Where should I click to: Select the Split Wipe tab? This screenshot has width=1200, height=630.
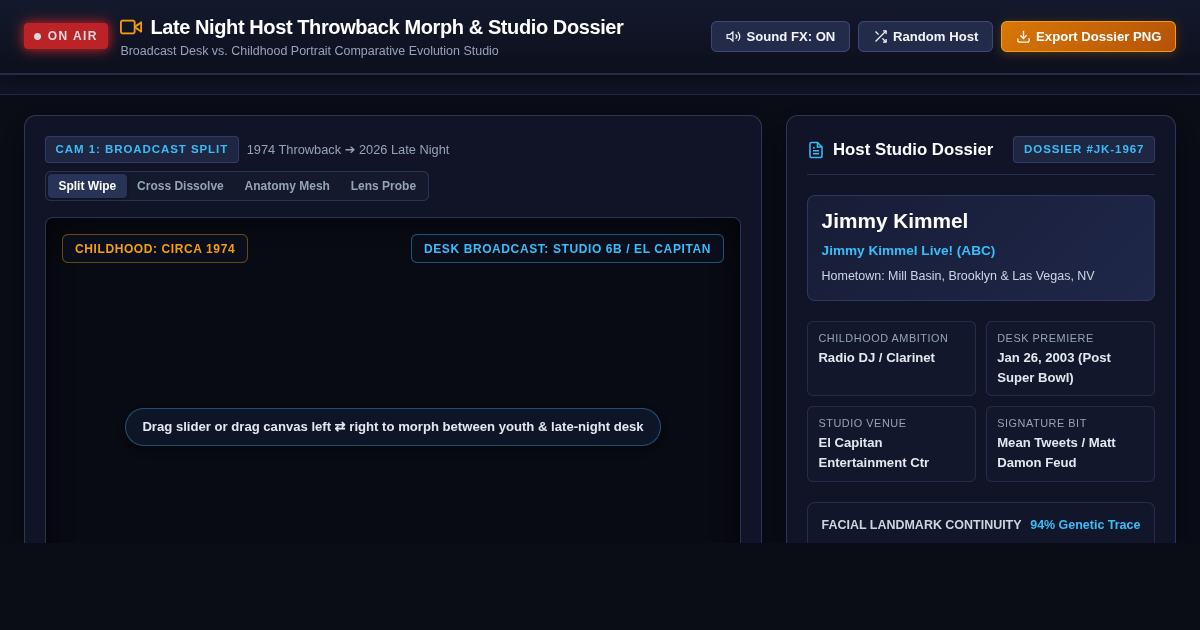(87, 186)
